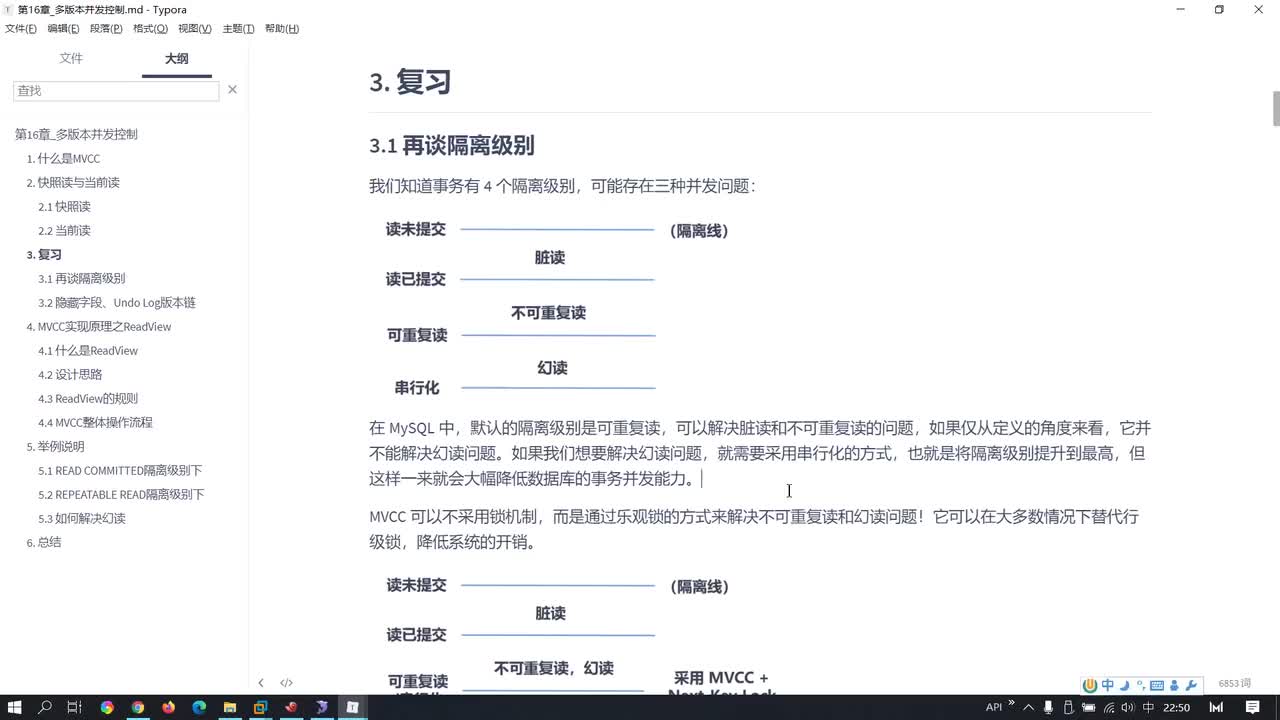
Task: Open Windows taskbar search
Action: [45, 707]
